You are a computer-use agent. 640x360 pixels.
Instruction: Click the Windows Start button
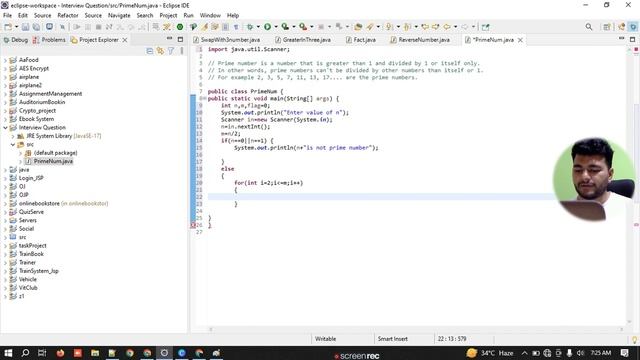(8, 353)
